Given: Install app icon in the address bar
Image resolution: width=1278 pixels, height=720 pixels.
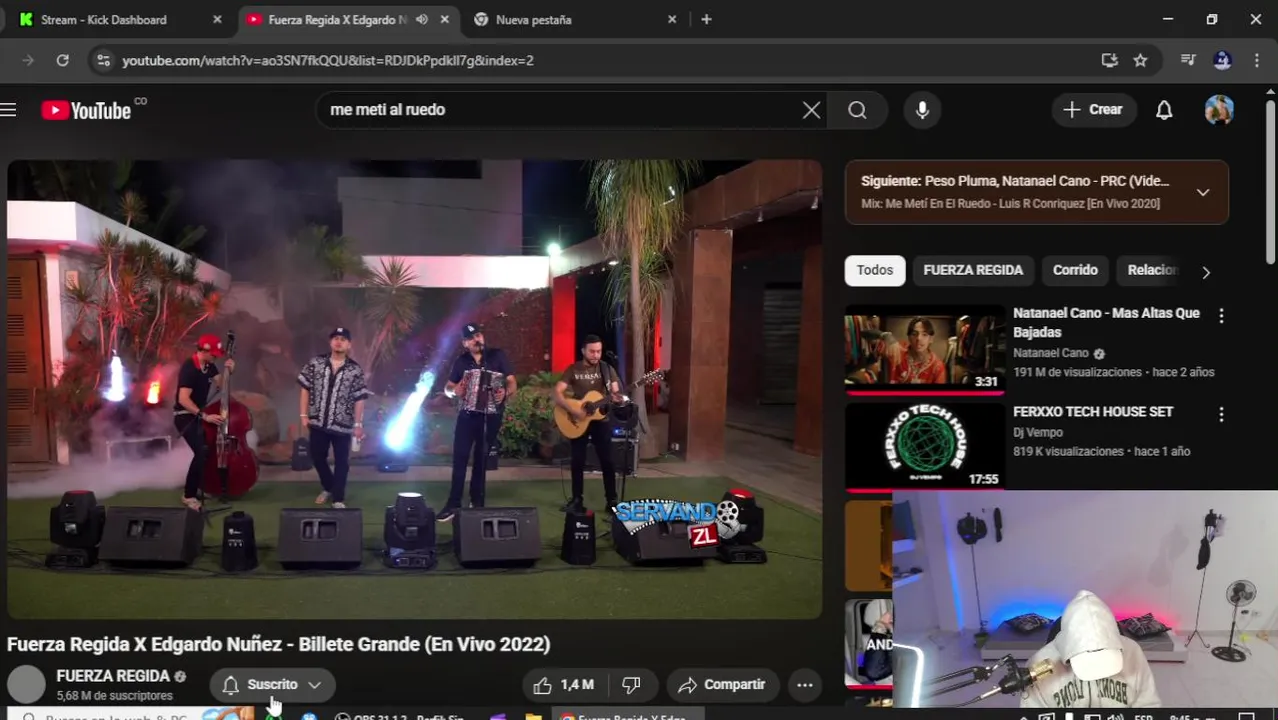Looking at the screenshot, I should pos(1109,60).
